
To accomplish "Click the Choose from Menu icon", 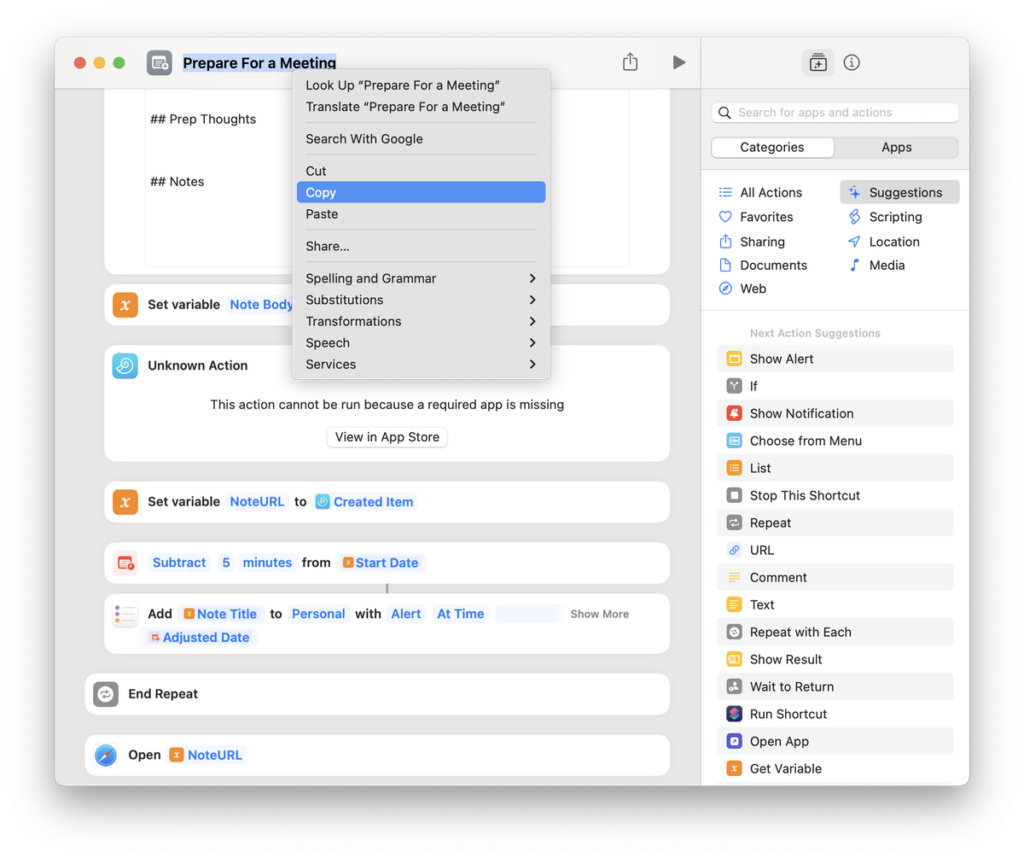I will [x=734, y=441].
